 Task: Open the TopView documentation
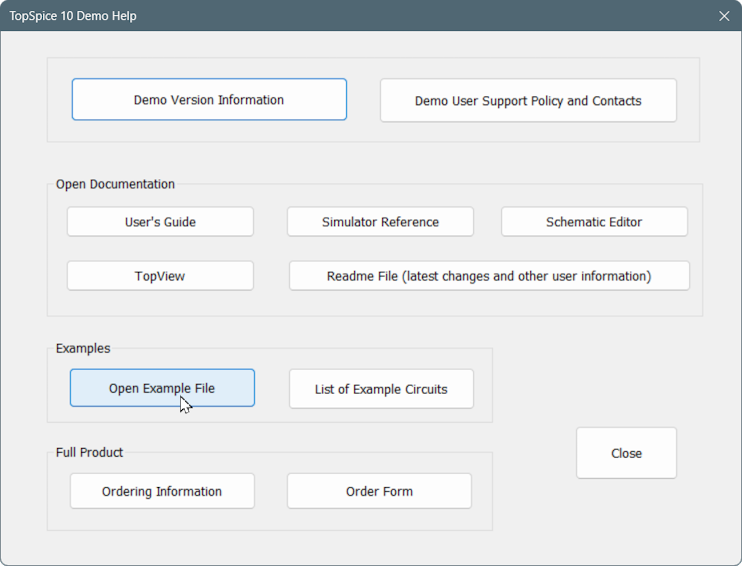click(x=160, y=276)
